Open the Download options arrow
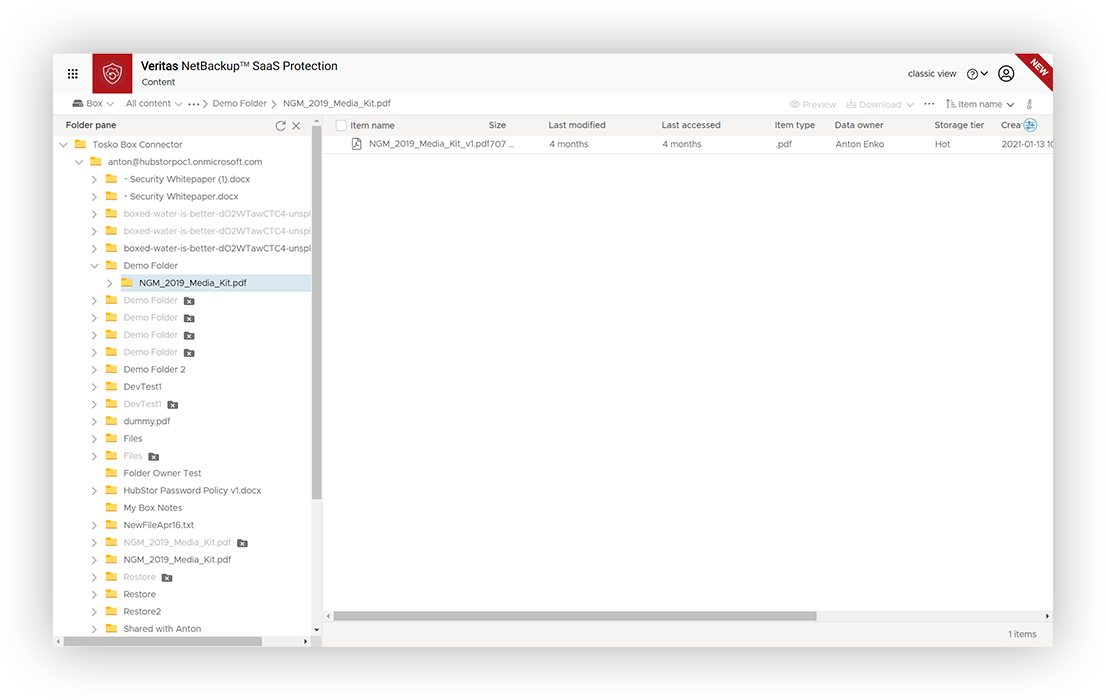Viewport: 1106px width, 700px height. (910, 104)
